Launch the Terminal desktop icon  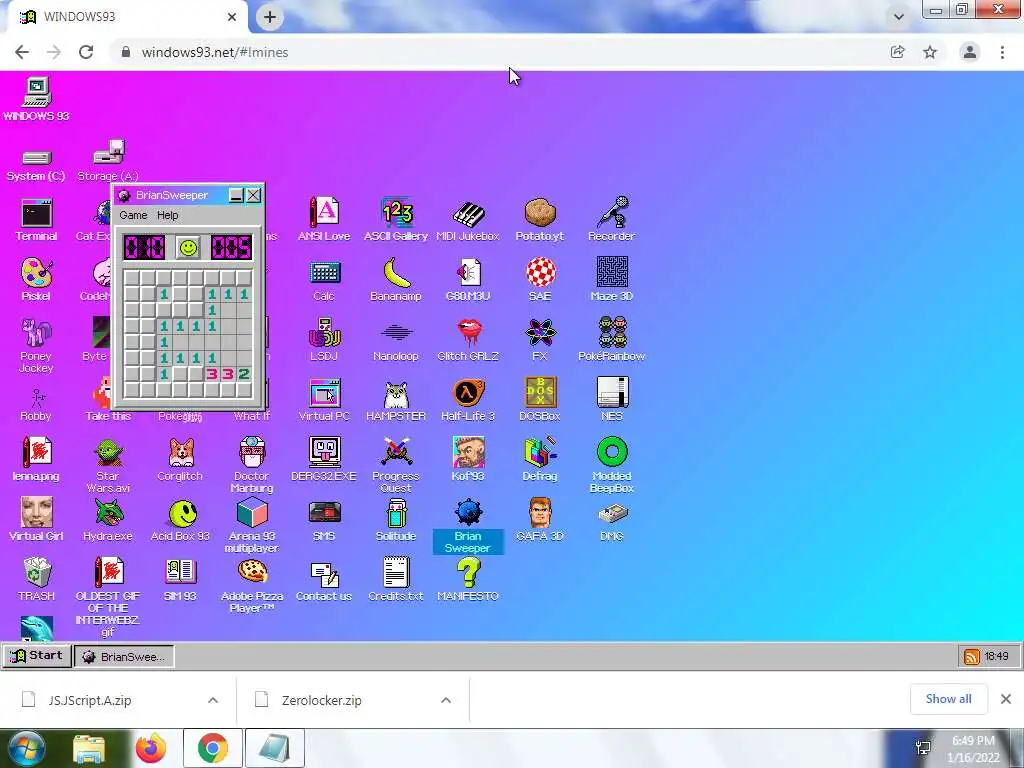pos(37,213)
